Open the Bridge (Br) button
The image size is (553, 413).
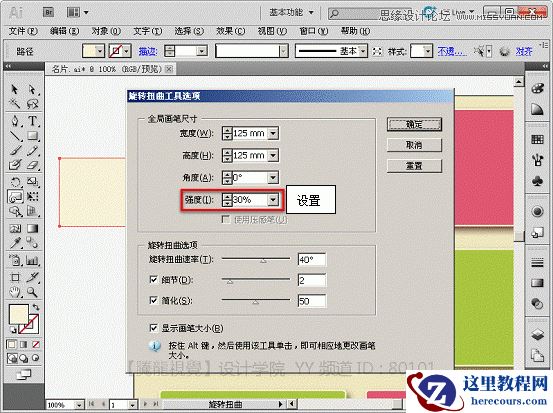click(49, 12)
